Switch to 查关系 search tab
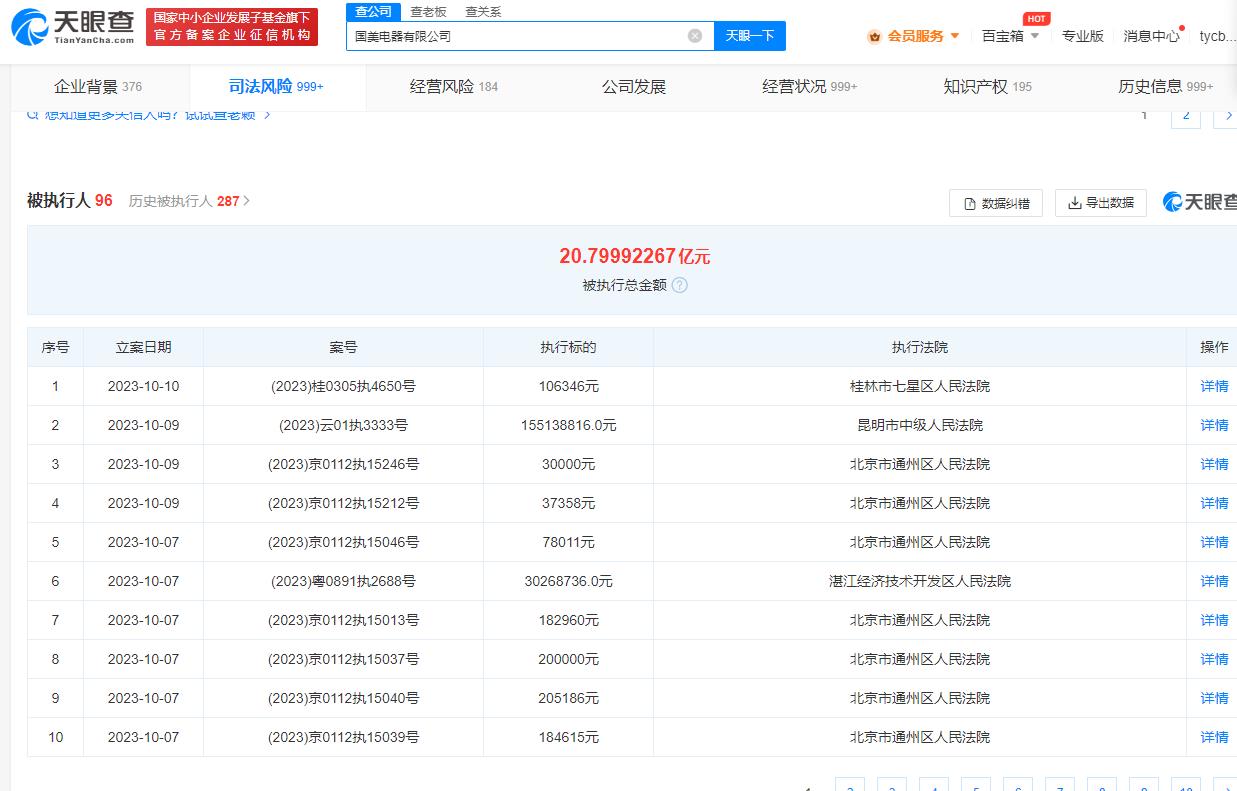 point(483,12)
